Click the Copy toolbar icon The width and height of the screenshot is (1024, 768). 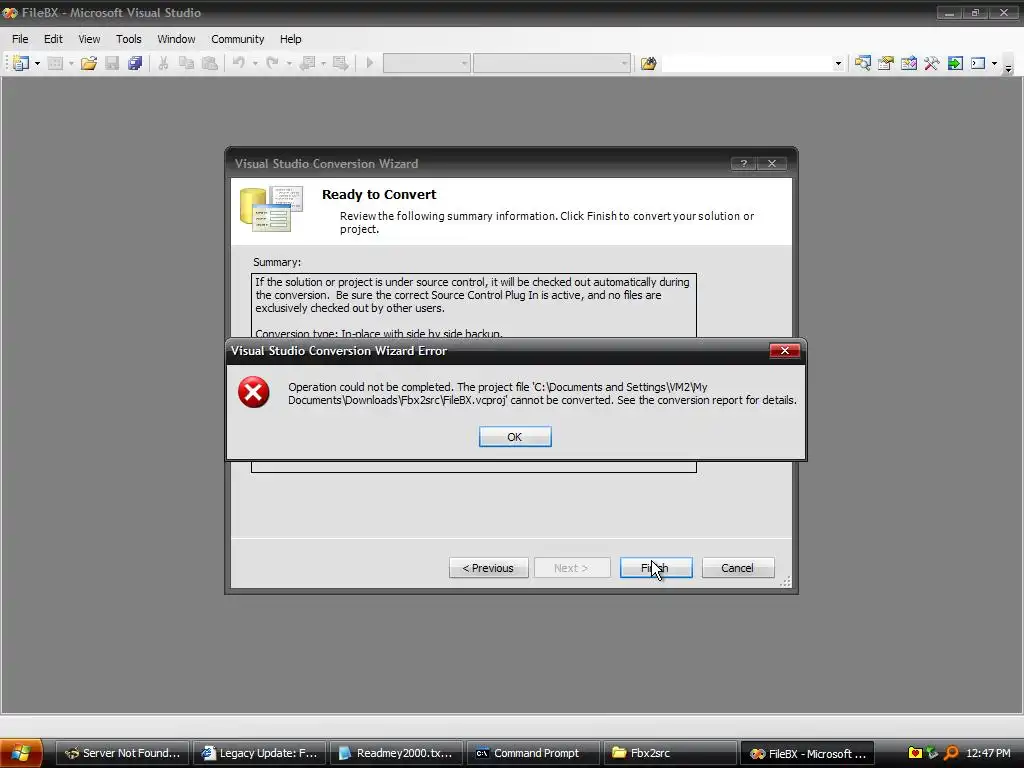coord(186,63)
